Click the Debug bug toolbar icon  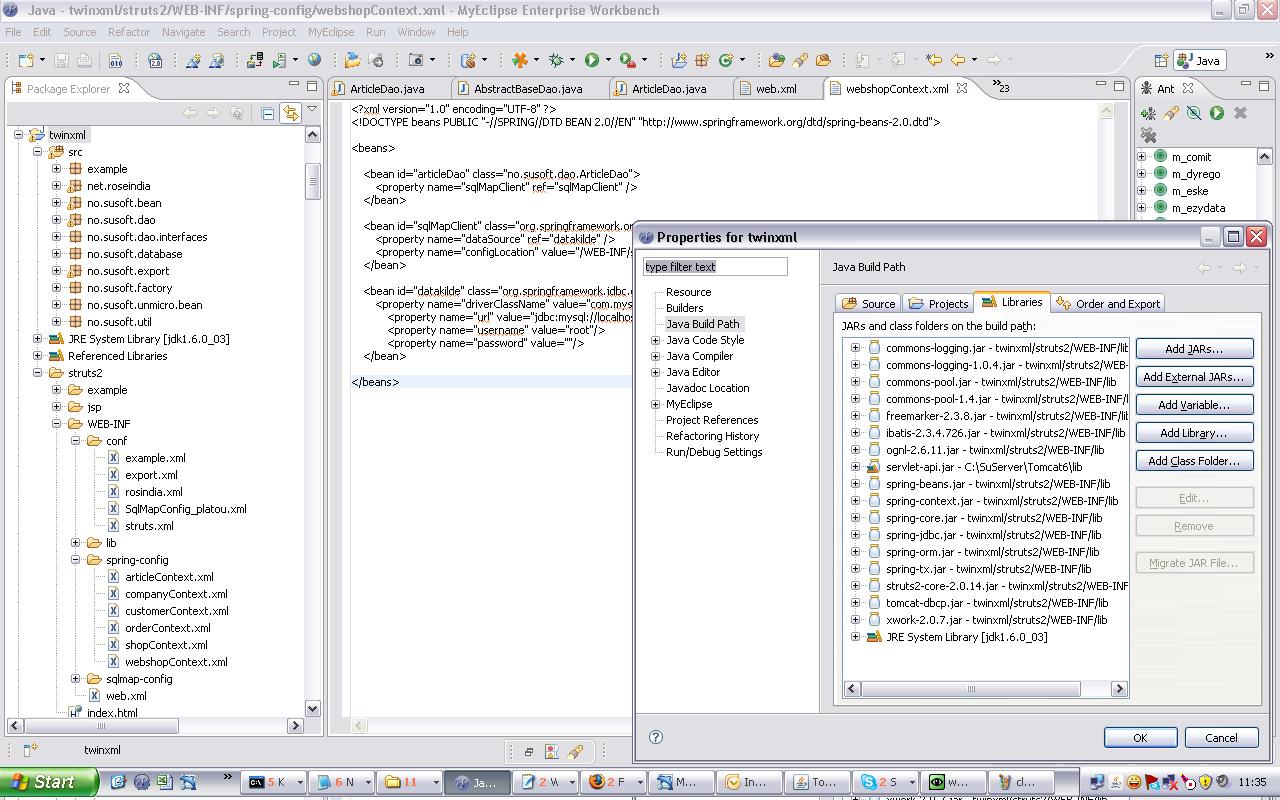[557, 60]
